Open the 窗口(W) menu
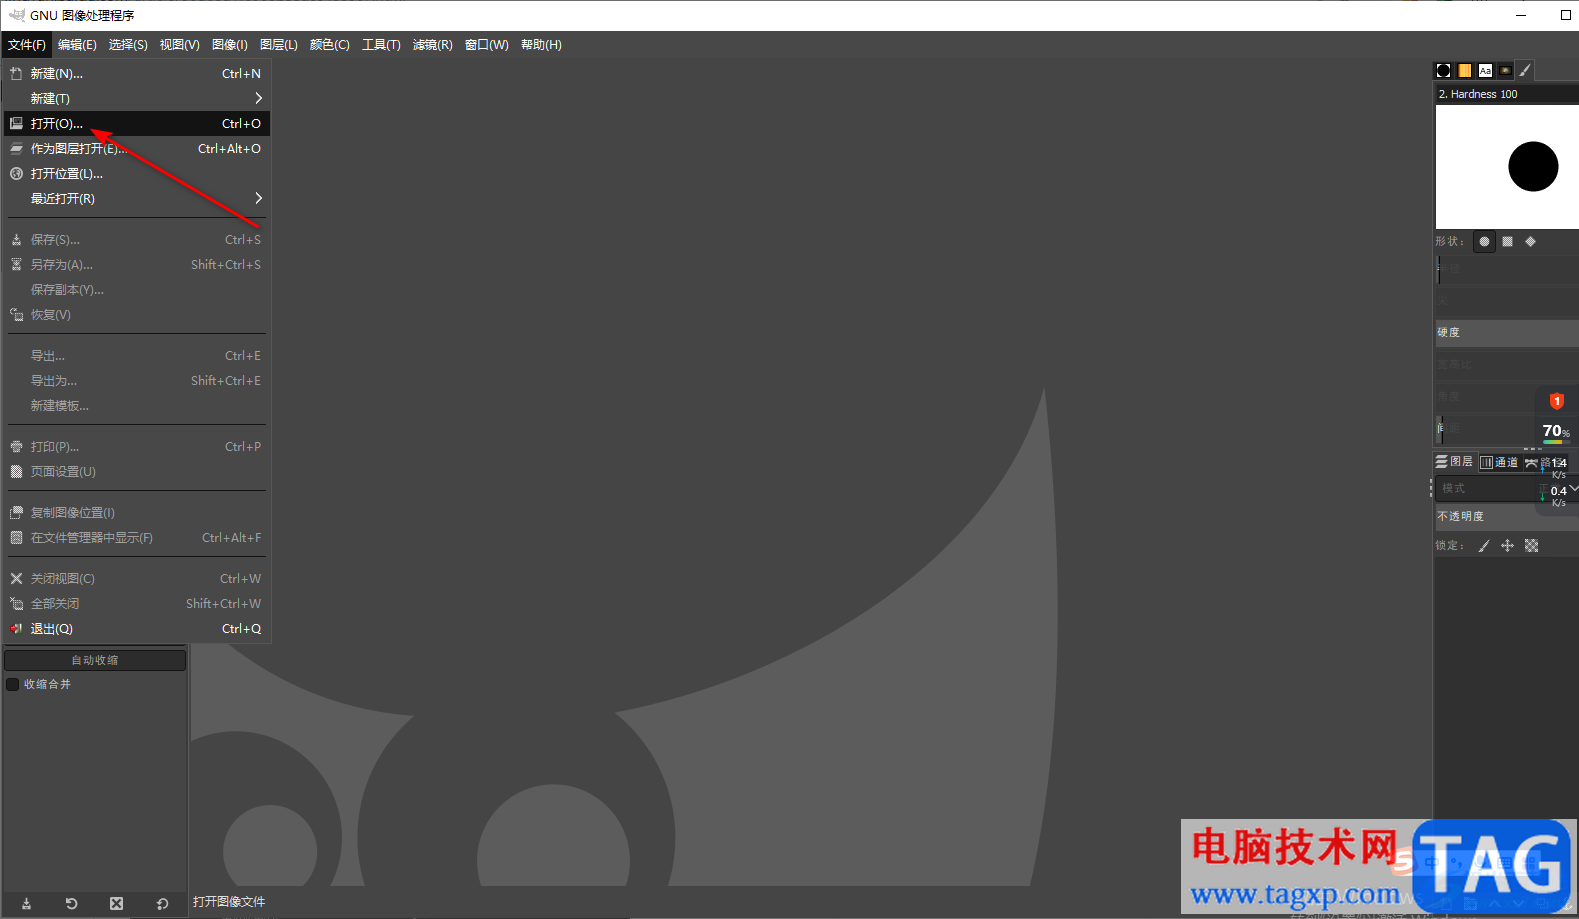Screen dimensions: 1579x919 (x=487, y=45)
